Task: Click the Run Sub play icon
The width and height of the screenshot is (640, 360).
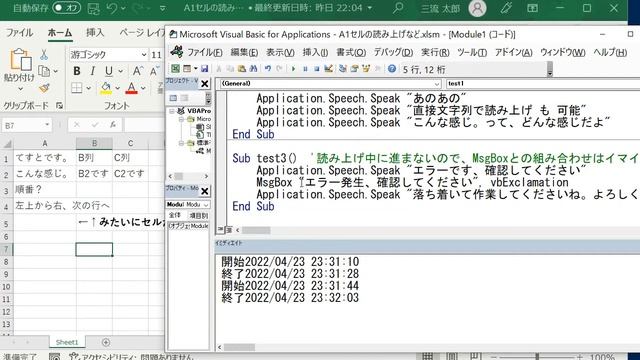Action: pos(293,69)
